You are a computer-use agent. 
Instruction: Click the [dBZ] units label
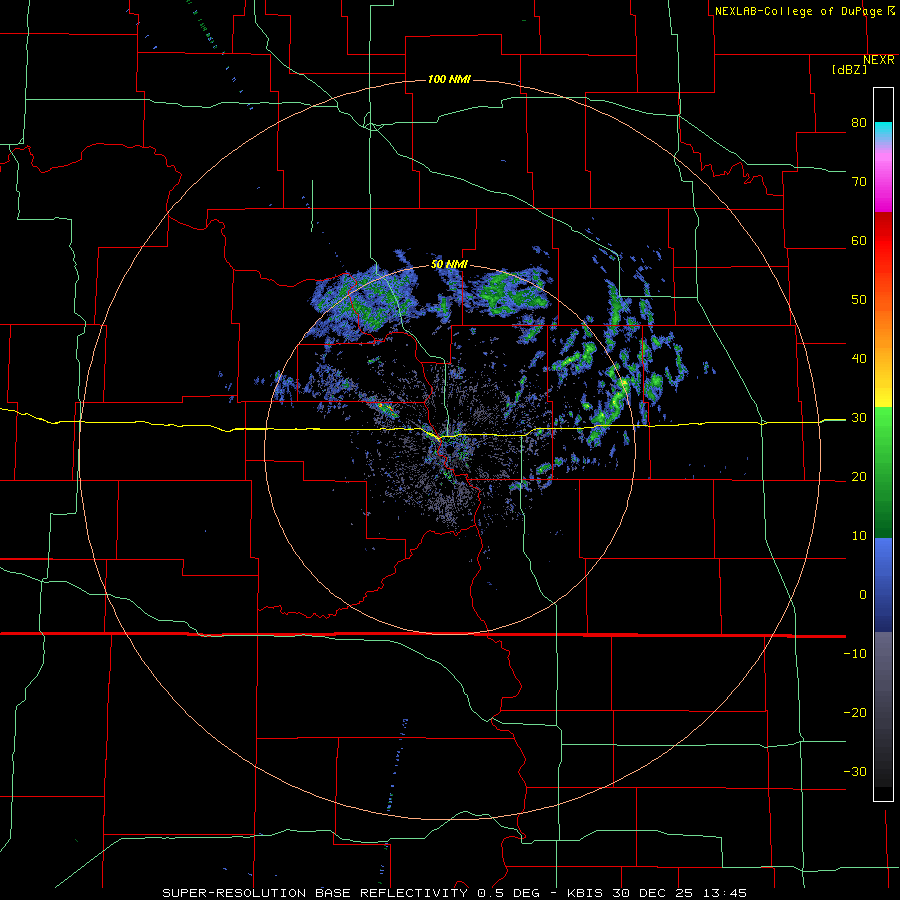coord(849,69)
